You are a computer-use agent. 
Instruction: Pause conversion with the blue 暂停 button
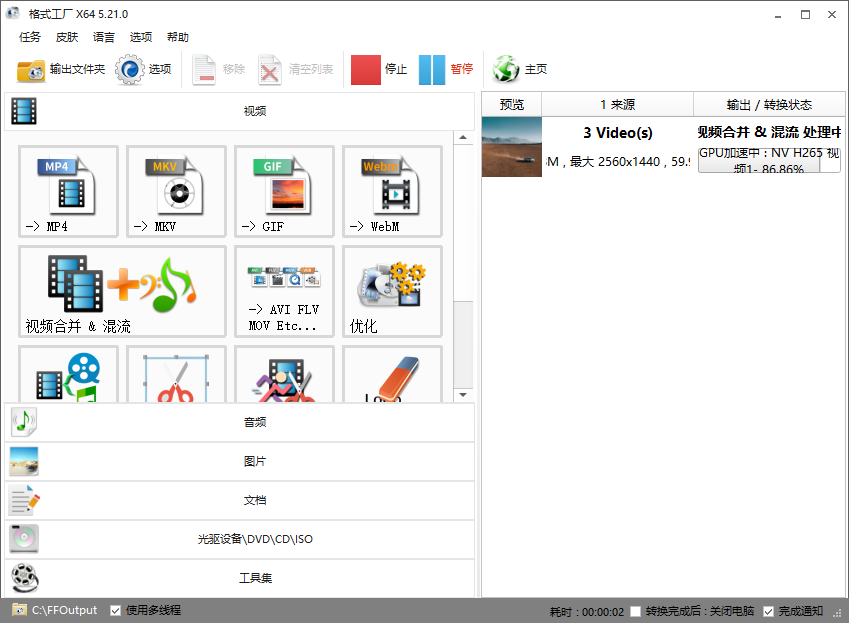pos(446,69)
